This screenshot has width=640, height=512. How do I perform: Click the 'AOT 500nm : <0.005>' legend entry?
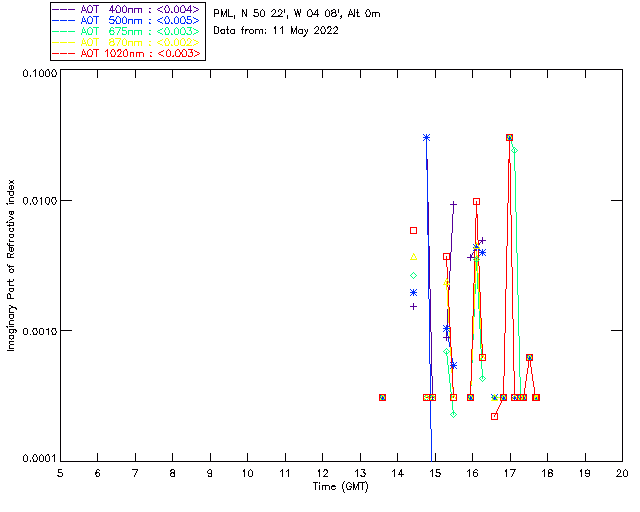tap(126, 20)
